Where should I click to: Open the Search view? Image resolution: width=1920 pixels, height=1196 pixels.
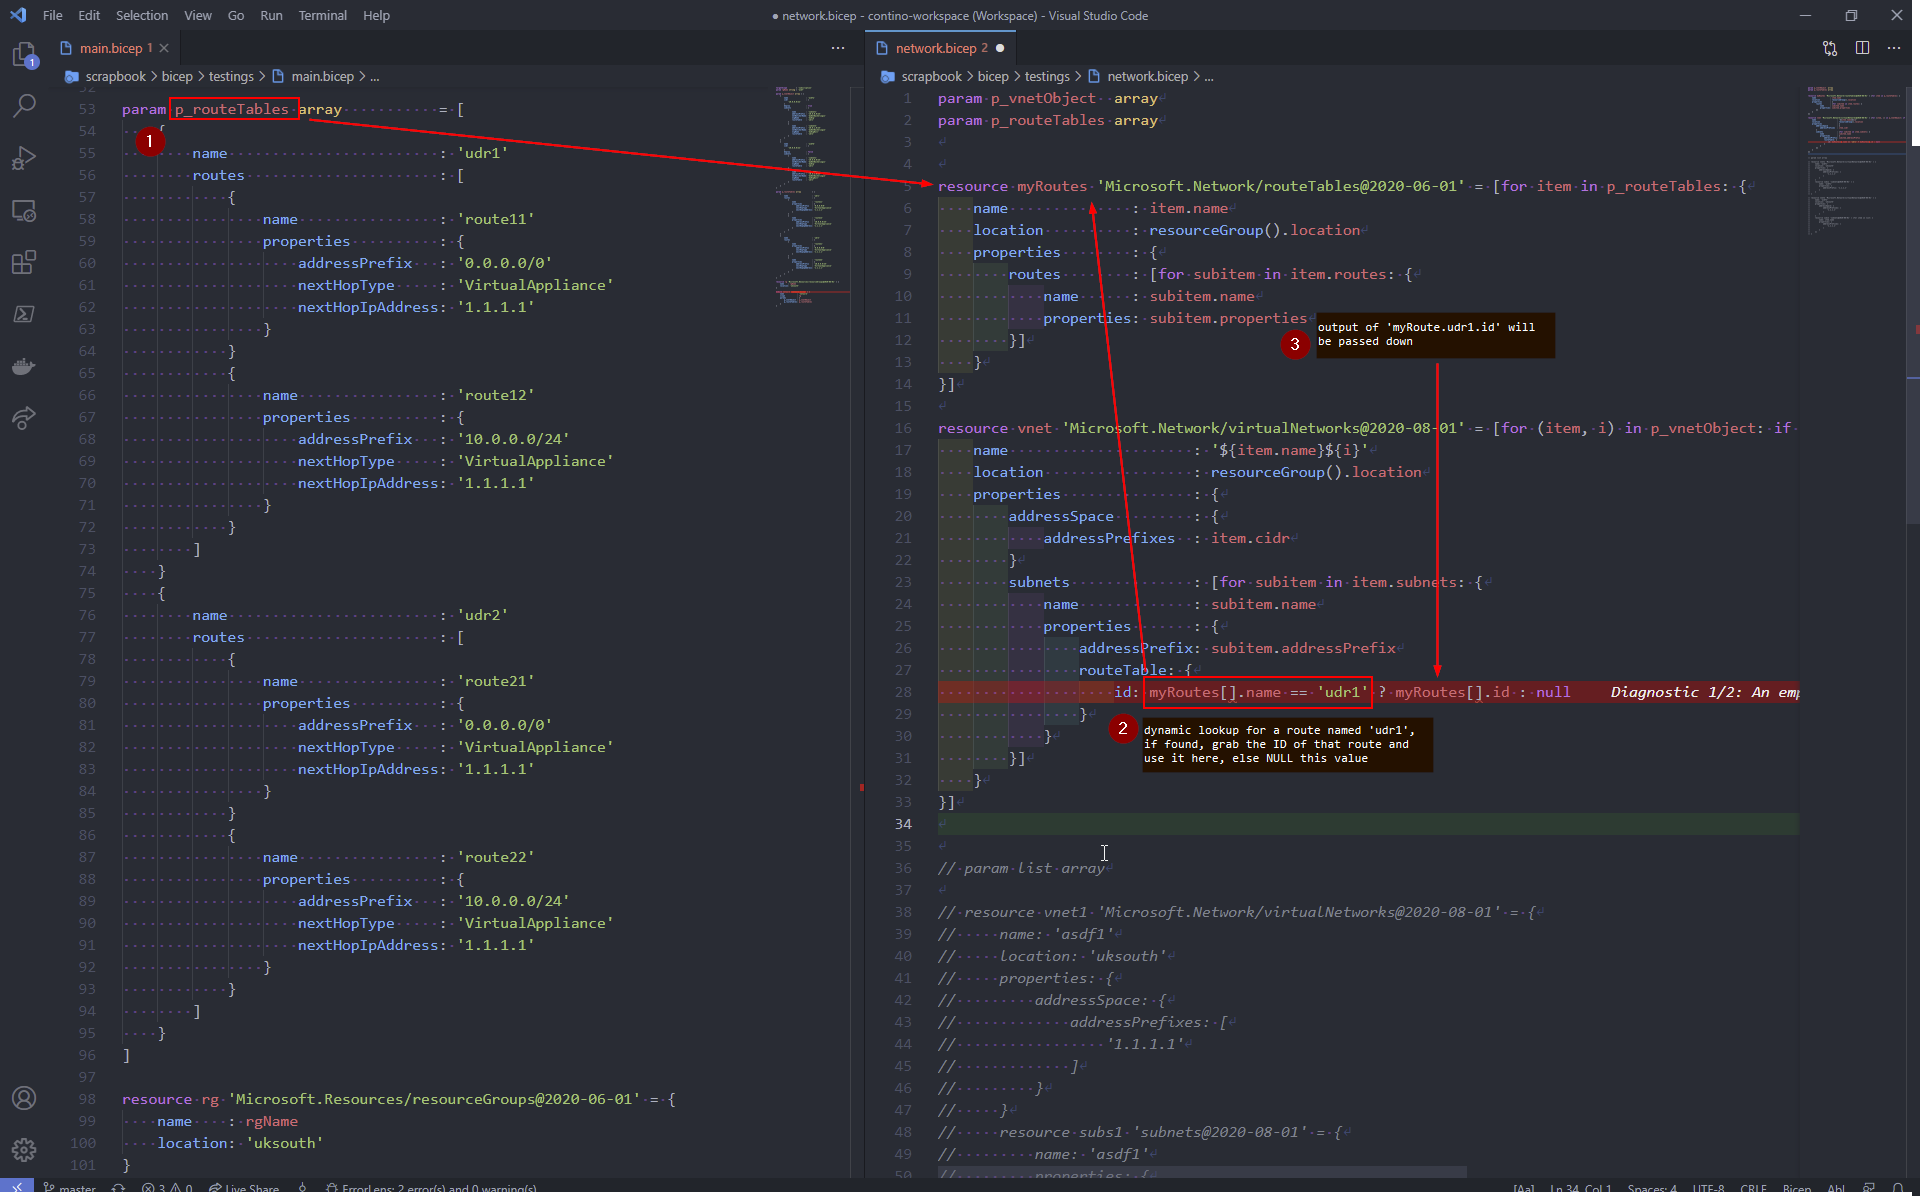point(24,106)
